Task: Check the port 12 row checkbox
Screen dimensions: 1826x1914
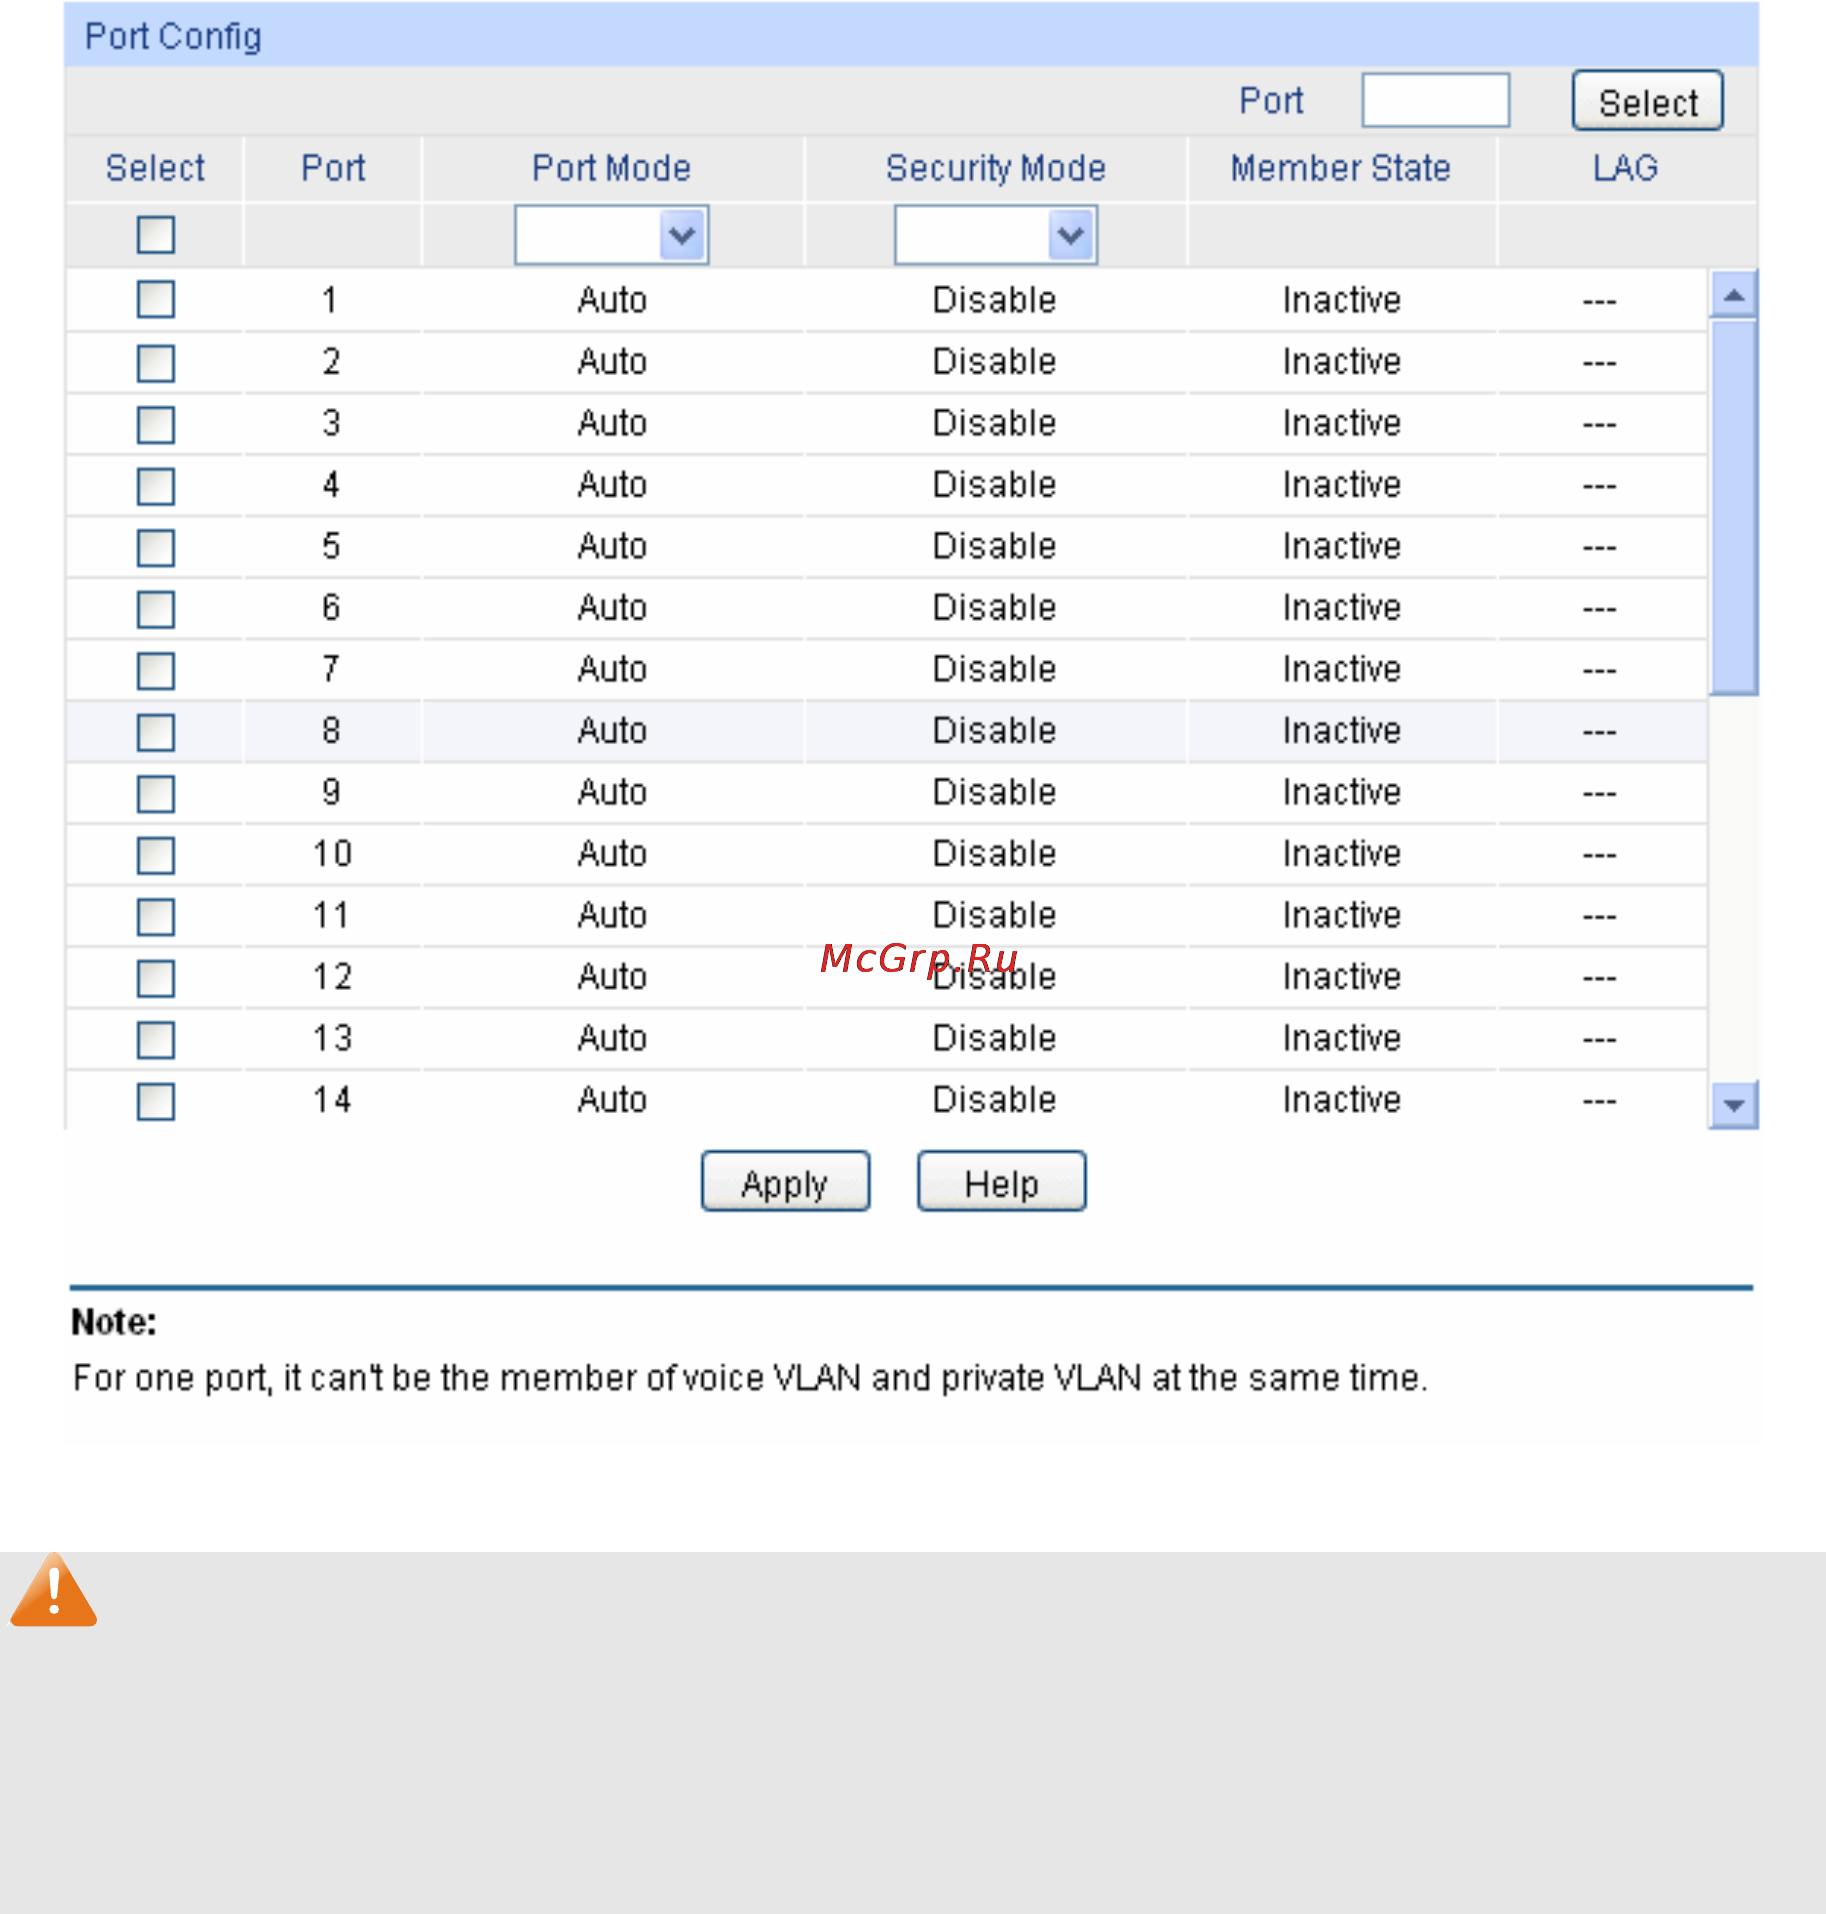Action: pos(156,978)
